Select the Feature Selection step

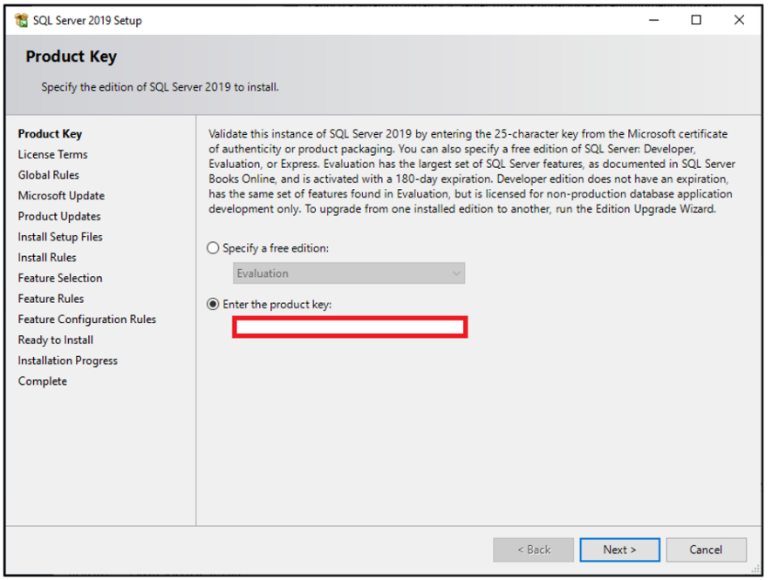point(60,278)
